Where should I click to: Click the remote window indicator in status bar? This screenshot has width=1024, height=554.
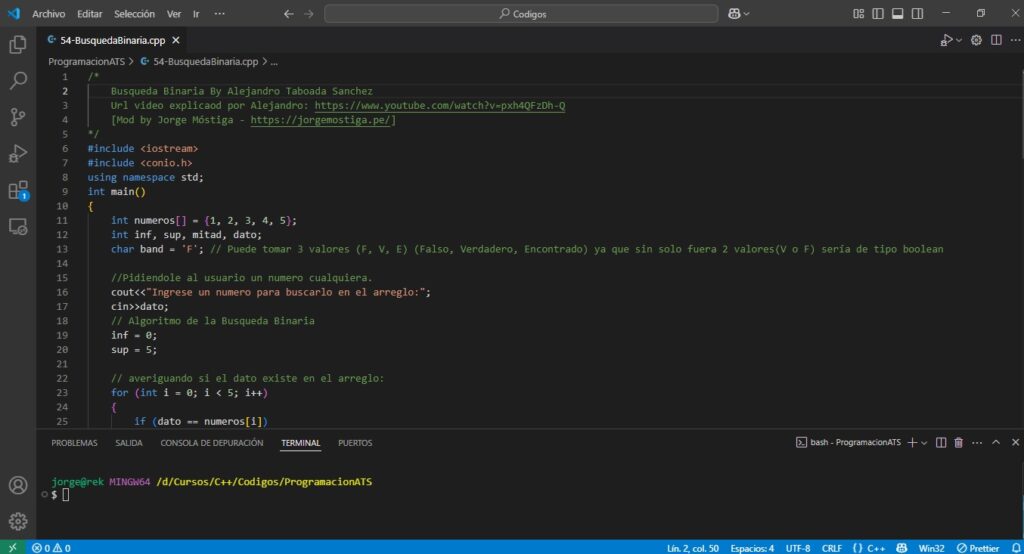pyautogui.click(x=12, y=547)
